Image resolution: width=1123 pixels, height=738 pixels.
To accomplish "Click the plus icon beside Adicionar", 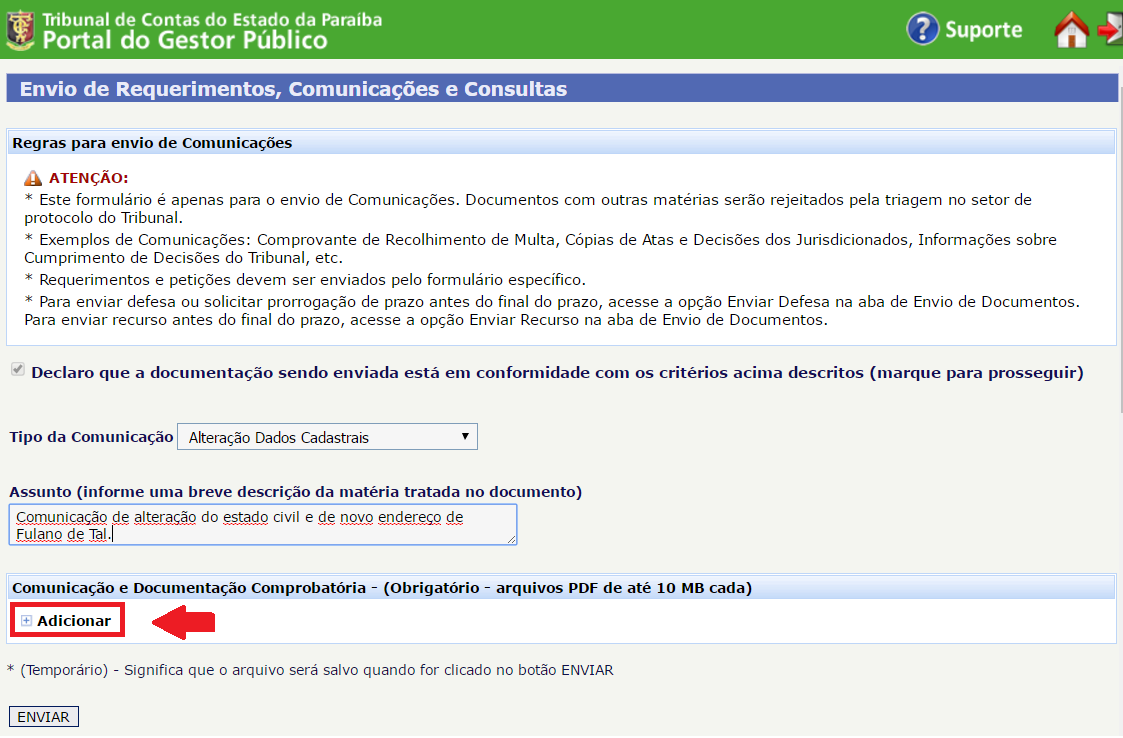I will pyautogui.click(x=27, y=621).
